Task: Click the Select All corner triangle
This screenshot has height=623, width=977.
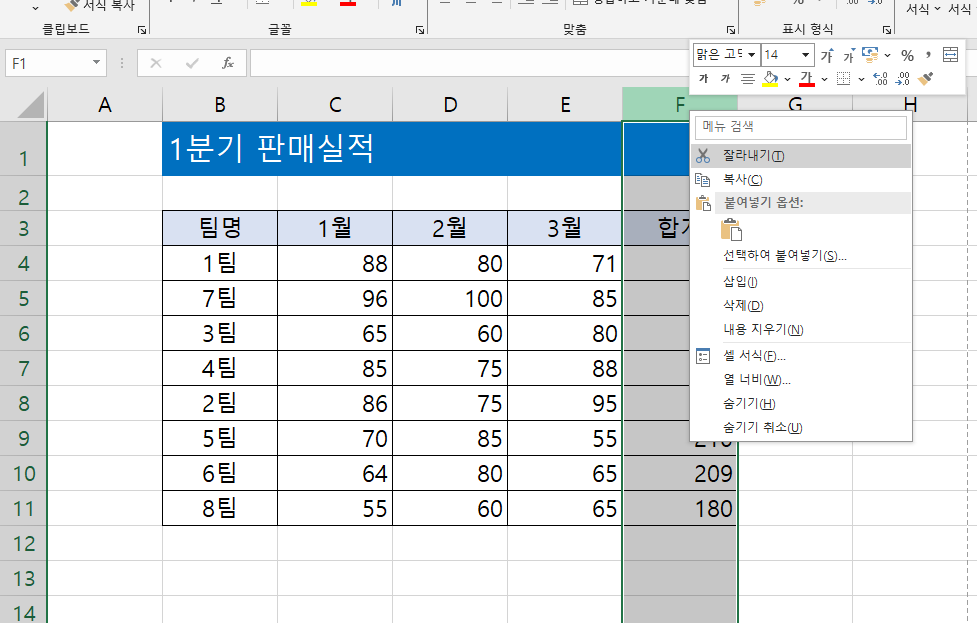Action: 30,105
